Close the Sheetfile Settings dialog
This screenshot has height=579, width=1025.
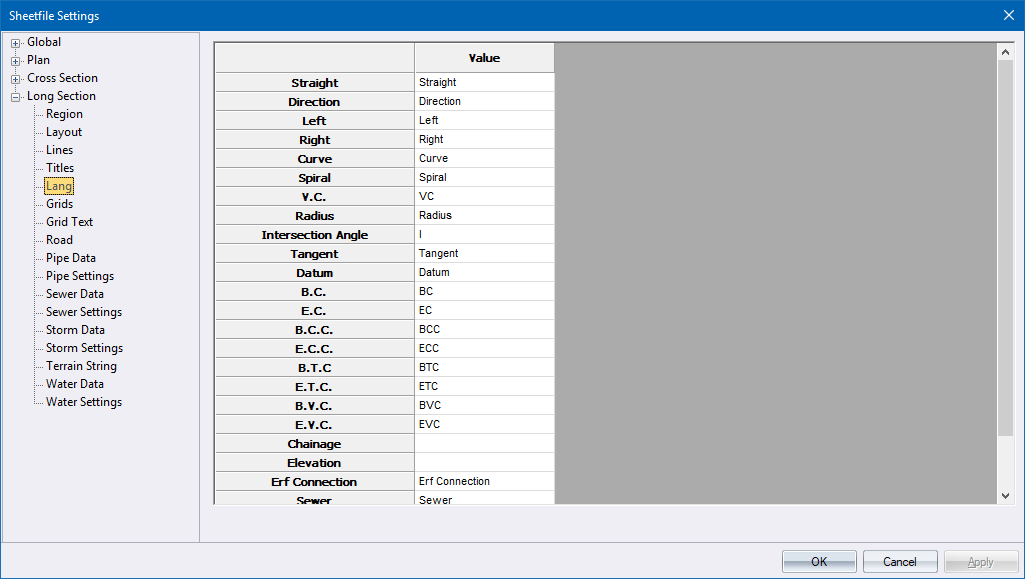coord(1008,15)
